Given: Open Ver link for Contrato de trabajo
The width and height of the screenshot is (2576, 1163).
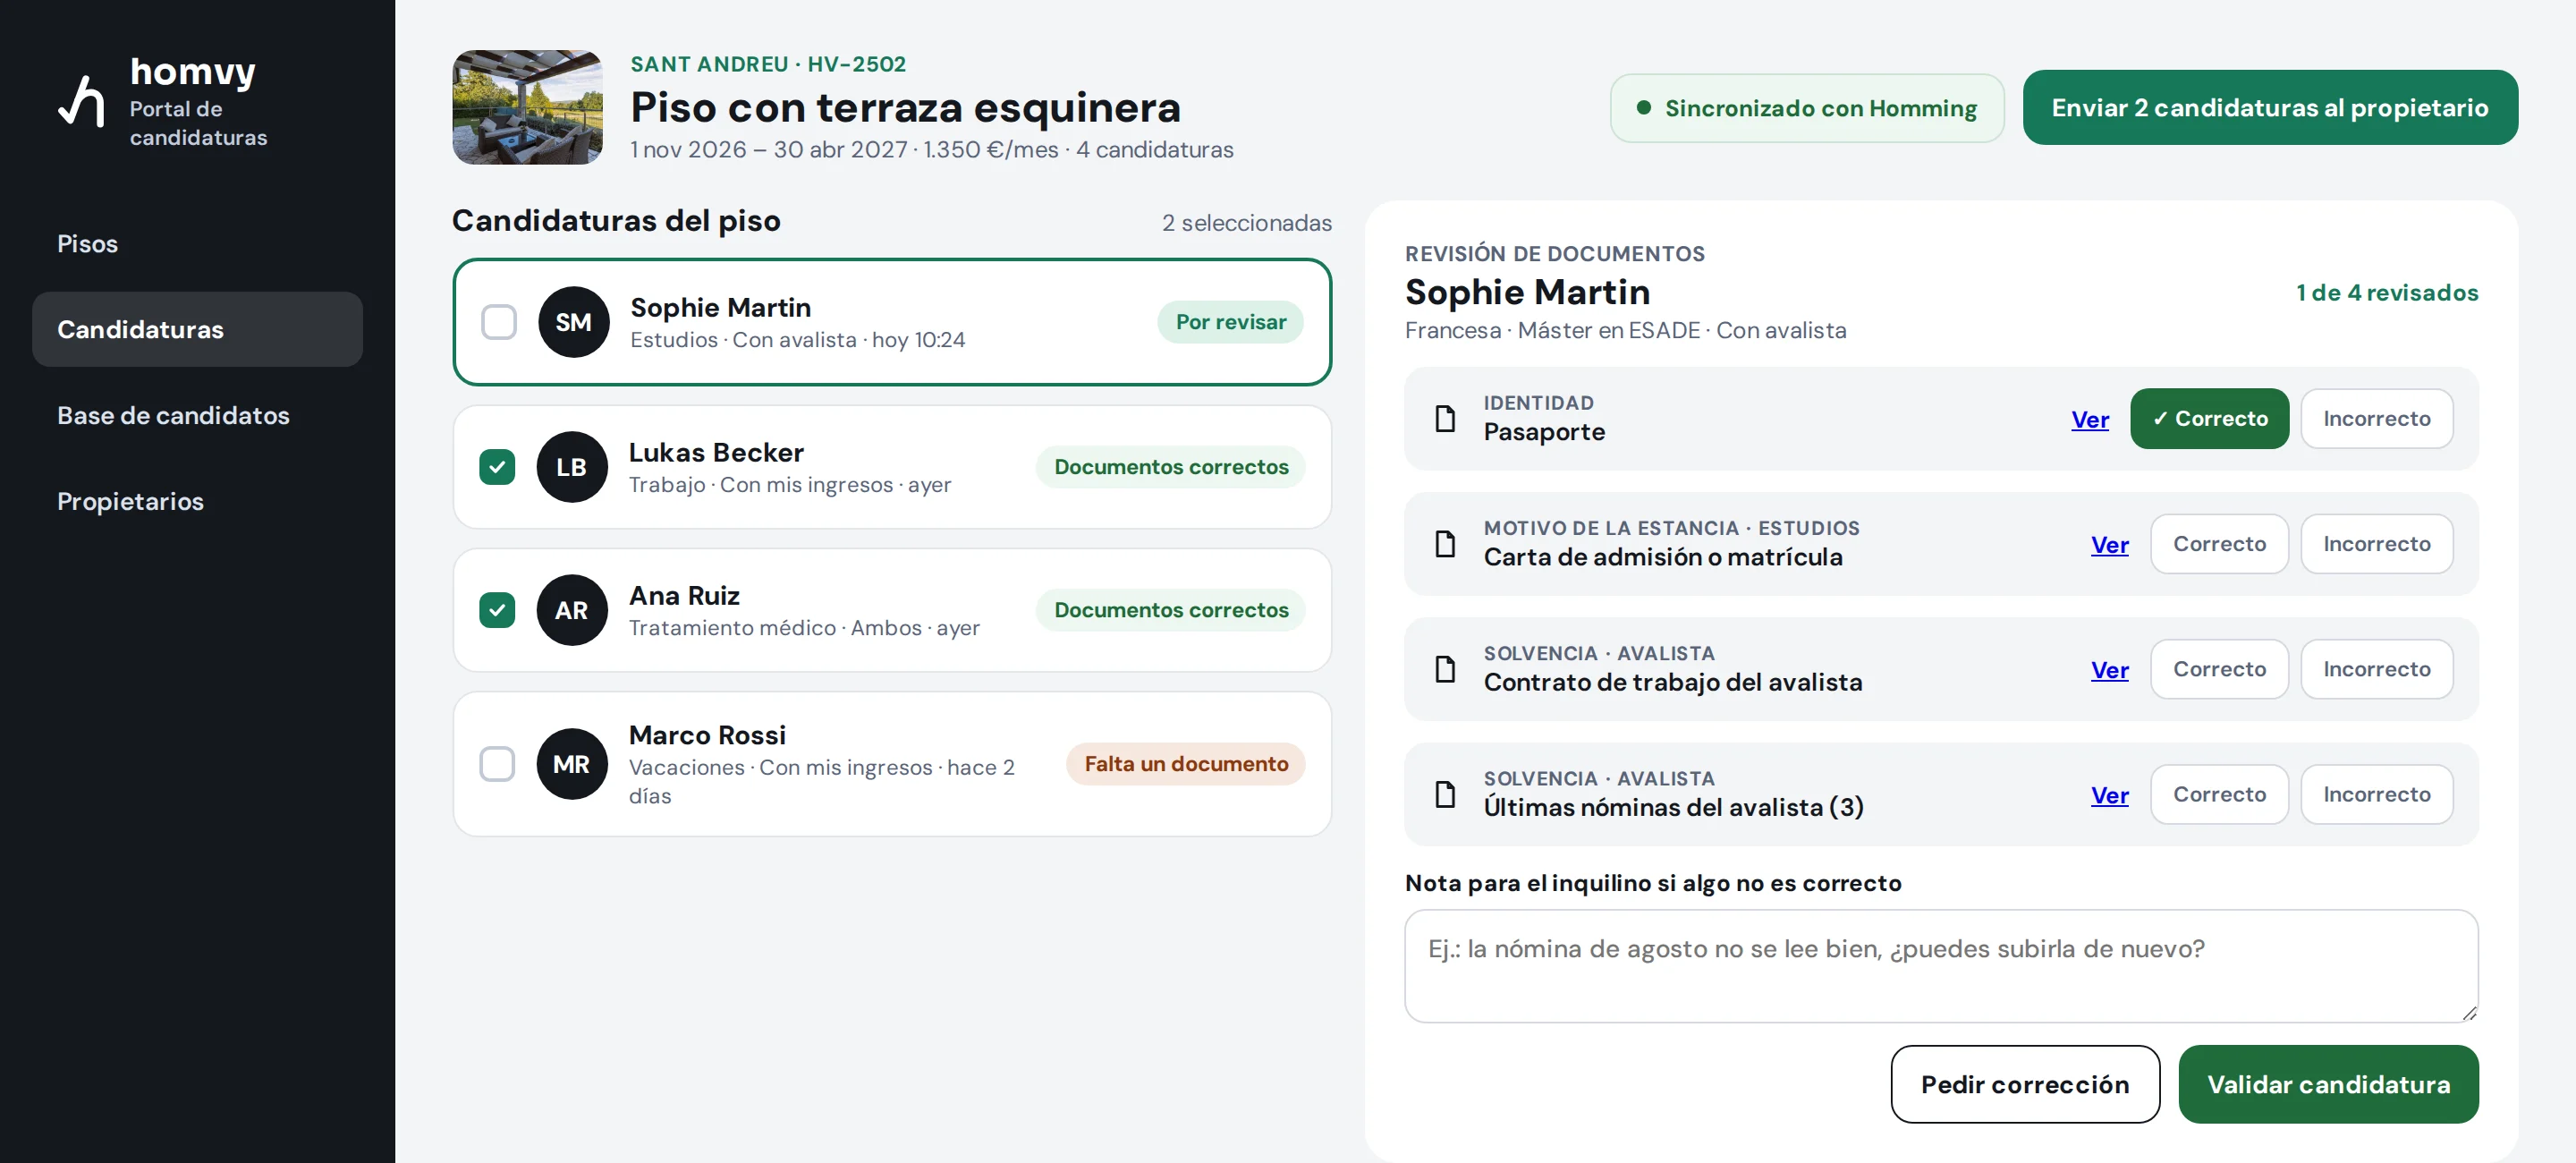Looking at the screenshot, I should pyautogui.click(x=2110, y=670).
